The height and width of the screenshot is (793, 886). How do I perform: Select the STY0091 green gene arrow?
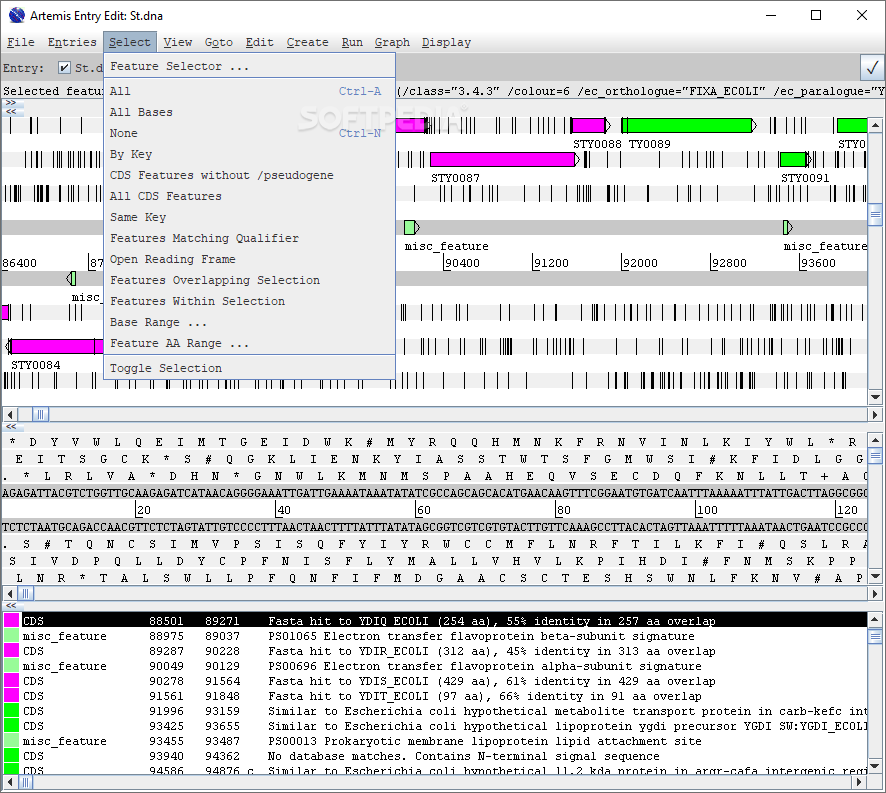pyautogui.click(x=794, y=159)
